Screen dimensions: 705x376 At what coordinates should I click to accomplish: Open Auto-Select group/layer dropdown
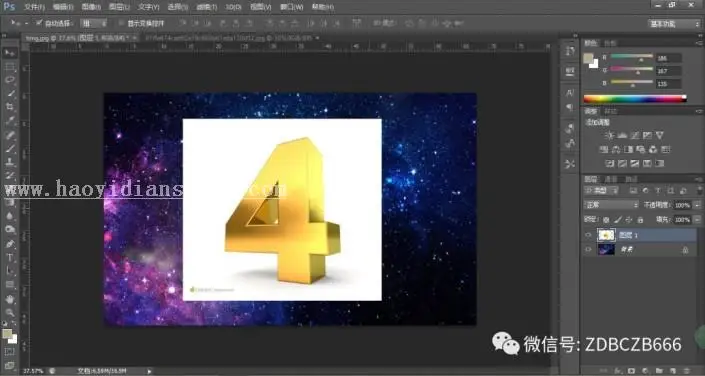[x=94, y=23]
